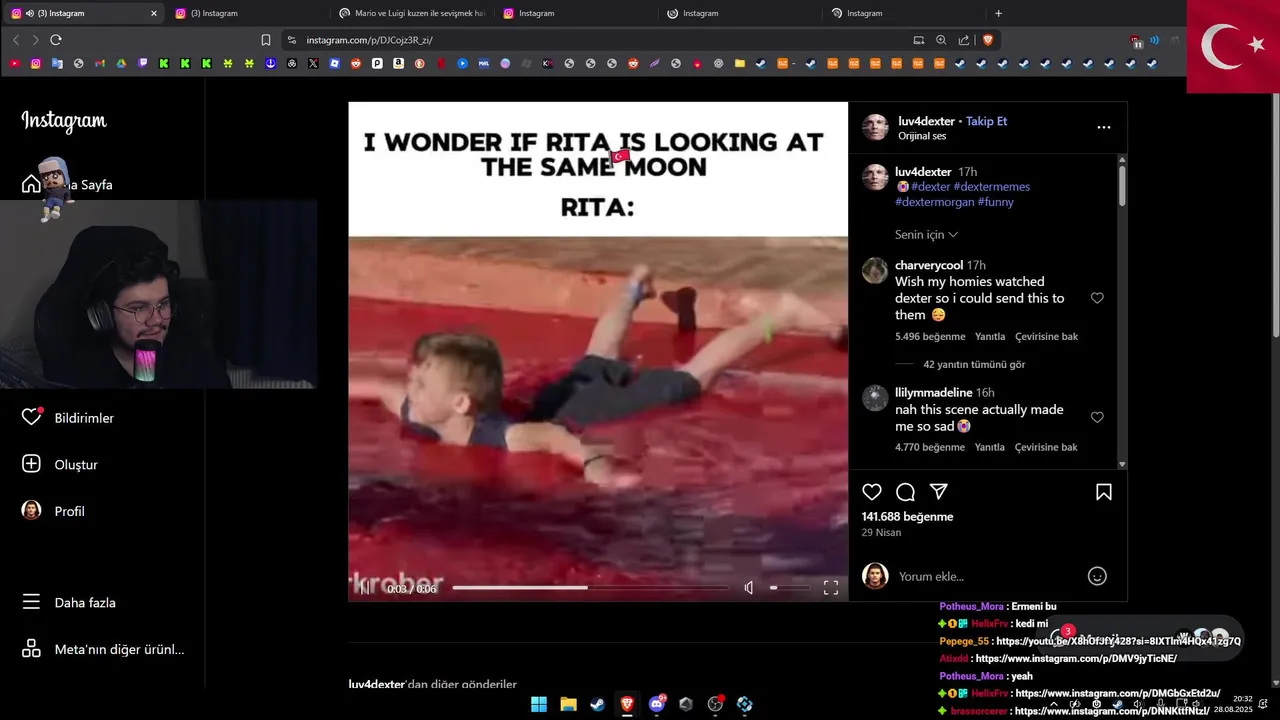The image size is (1280, 720).
Task: Open the Windows Start menu
Action: coord(539,704)
